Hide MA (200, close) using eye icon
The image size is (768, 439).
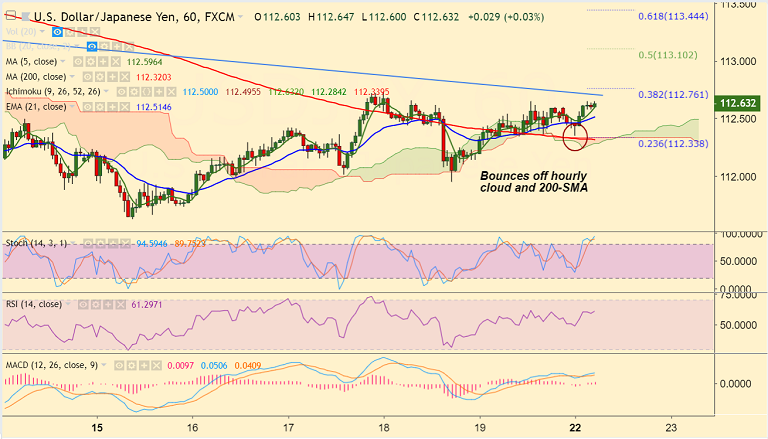click(88, 77)
